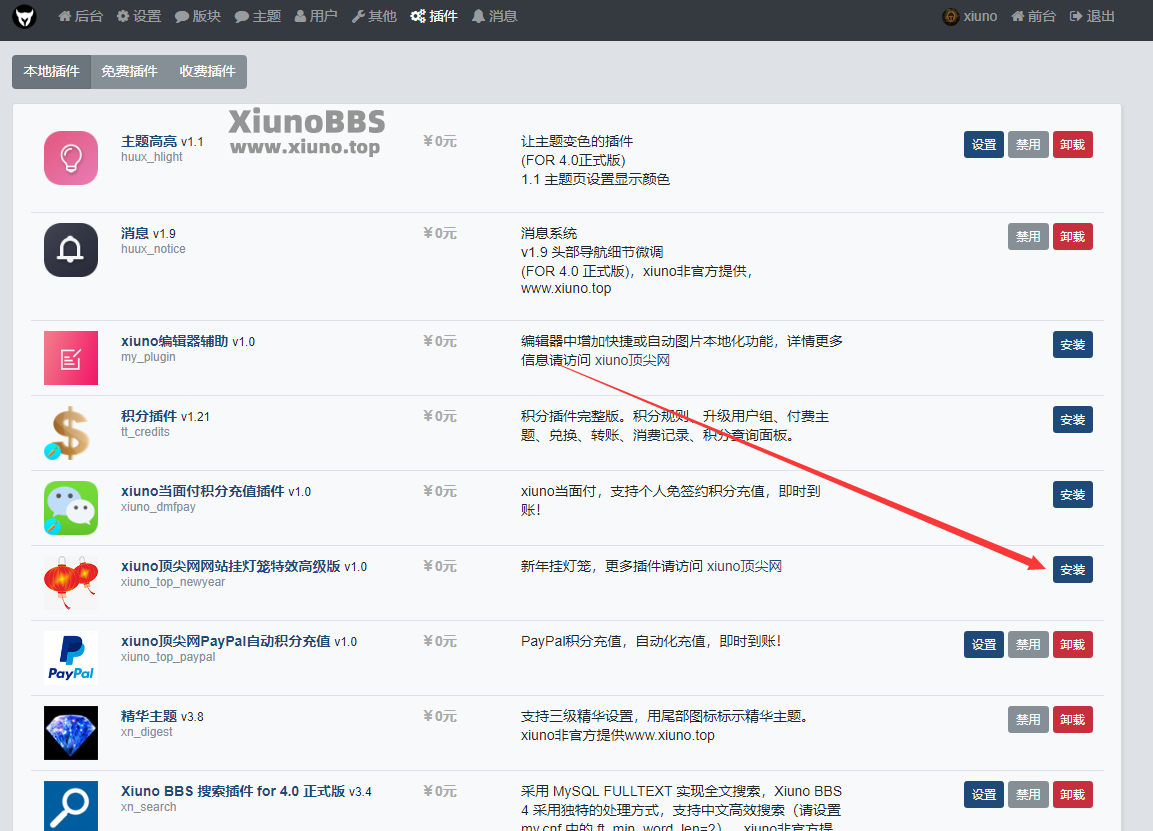Click the tt_credits directory text

pos(145,432)
